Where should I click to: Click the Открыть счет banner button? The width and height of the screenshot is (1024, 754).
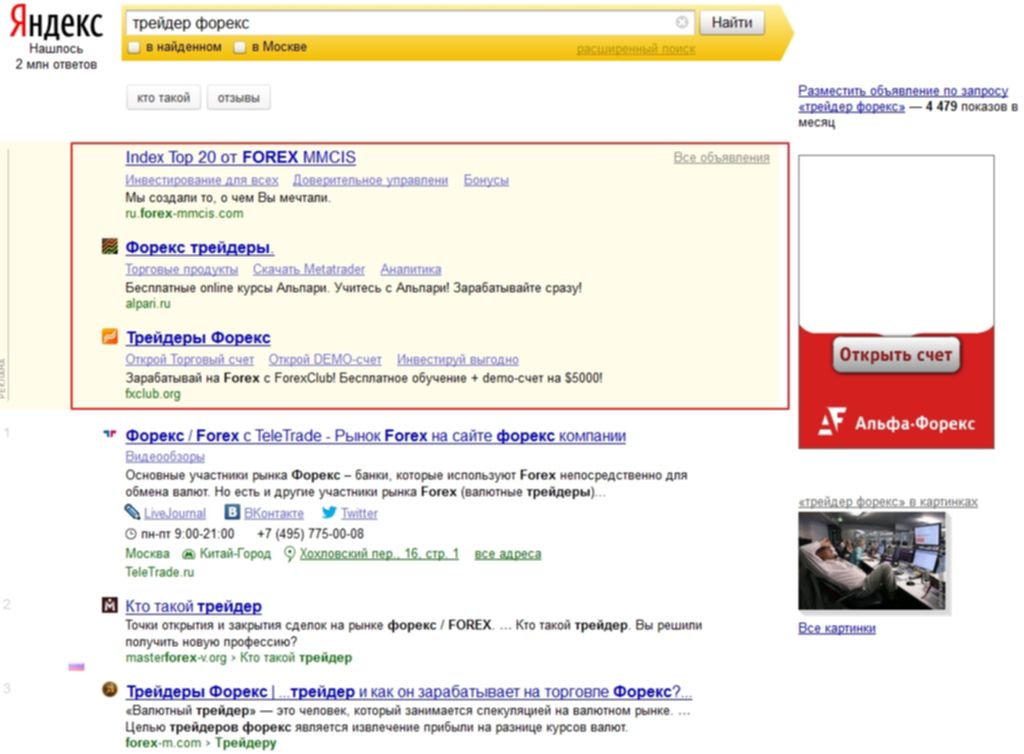click(x=896, y=355)
